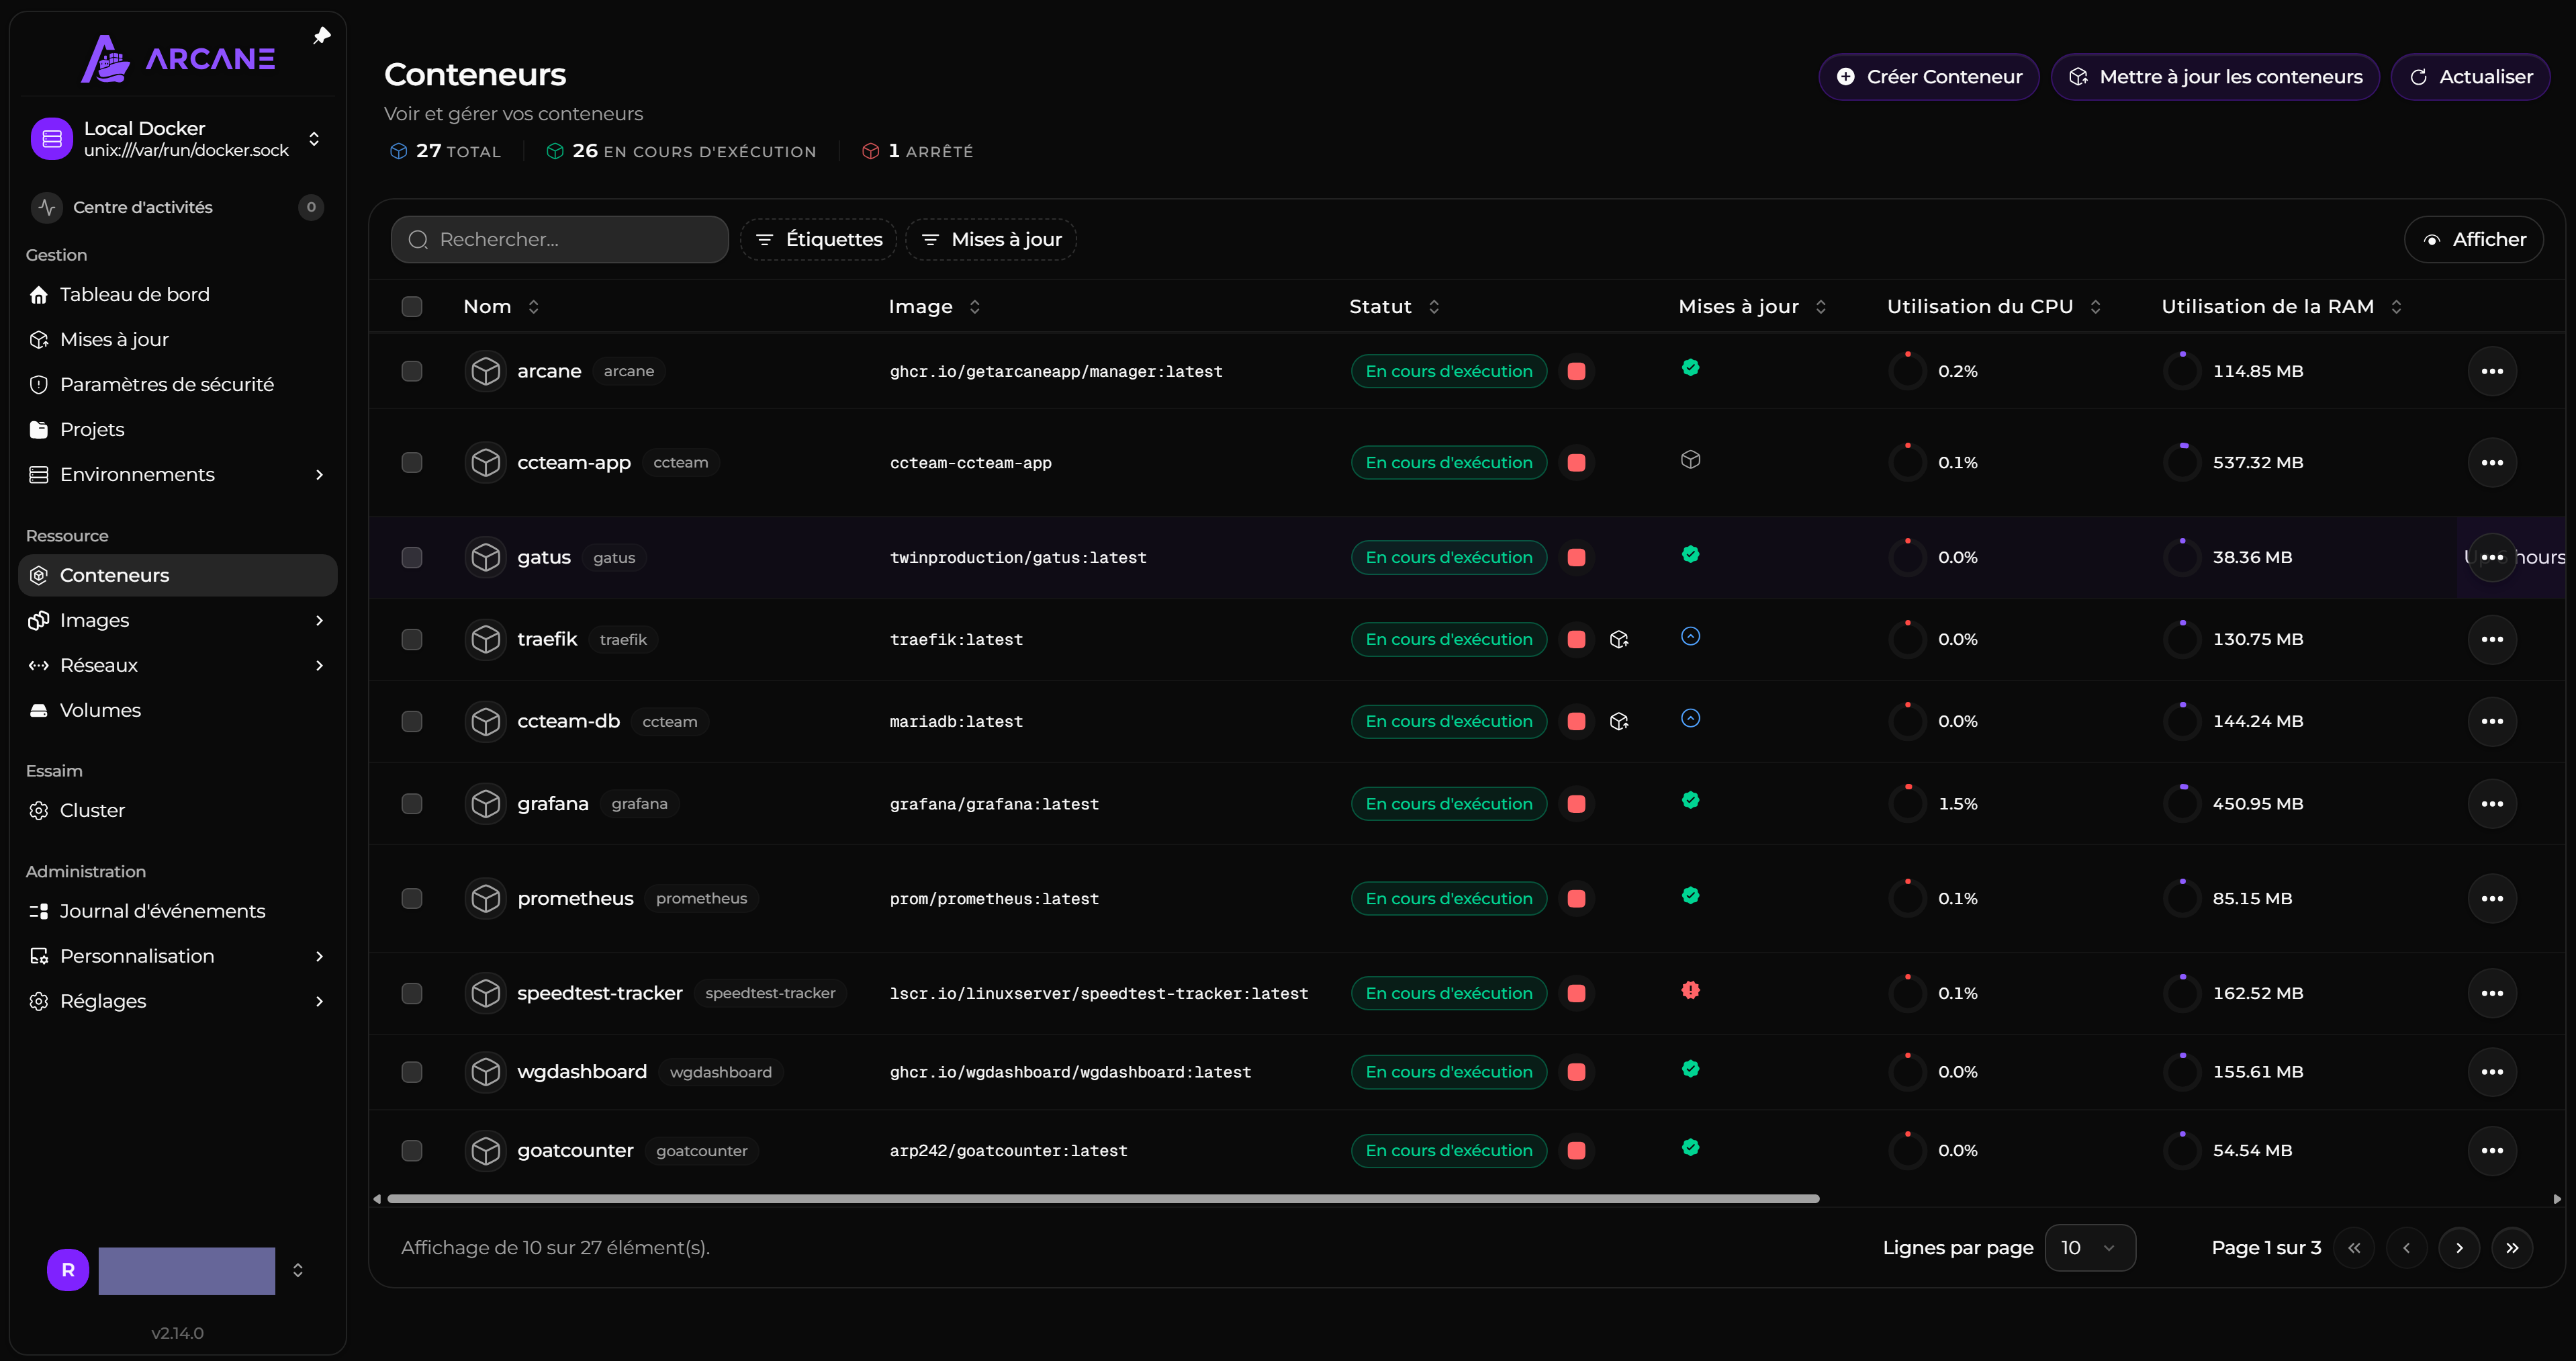Click the RAM usage gauge for arcane
Image resolution: width=2576 pixels, height=1361 pixels.
[2182, 371]
